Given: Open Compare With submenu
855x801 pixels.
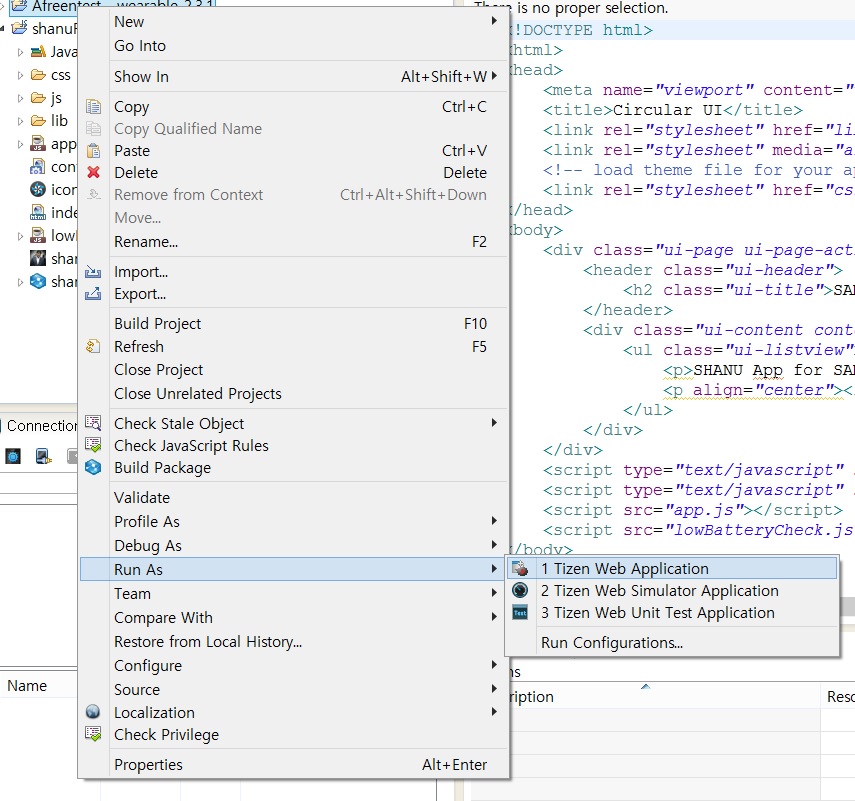Looking at the screenshot, I should click(x=294, y=617).
